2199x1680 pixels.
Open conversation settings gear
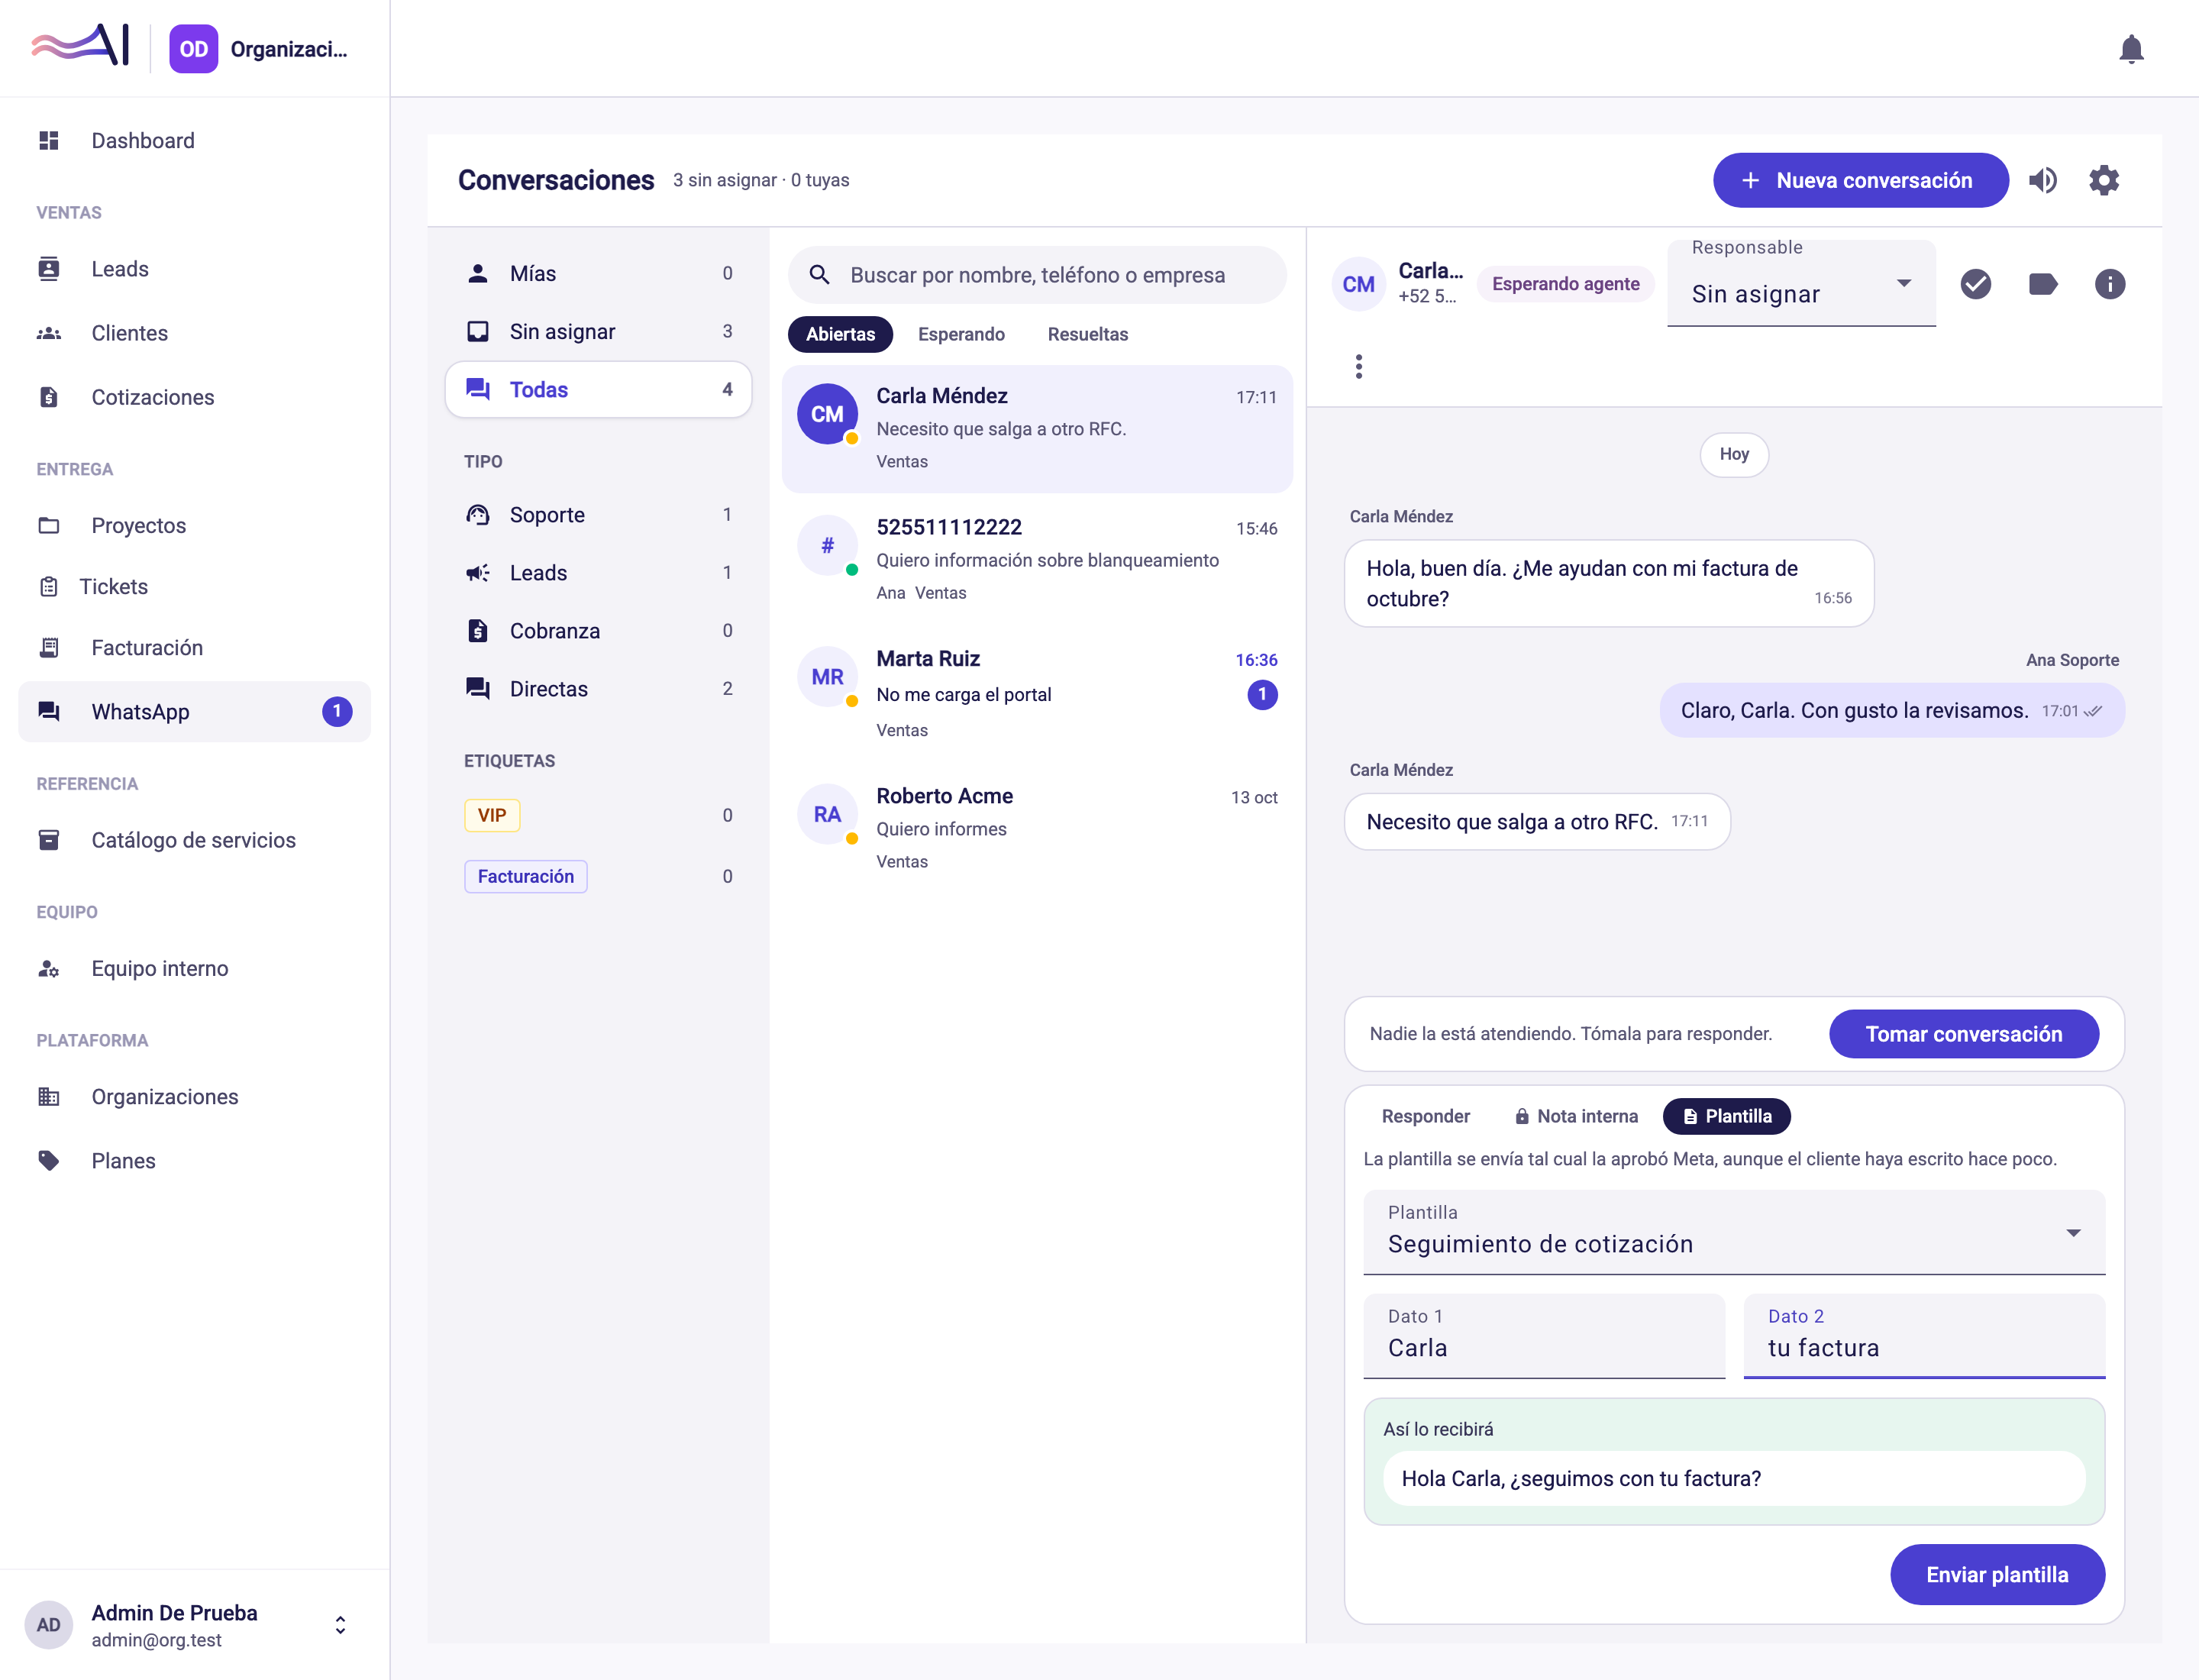(x=2104, y=180)
